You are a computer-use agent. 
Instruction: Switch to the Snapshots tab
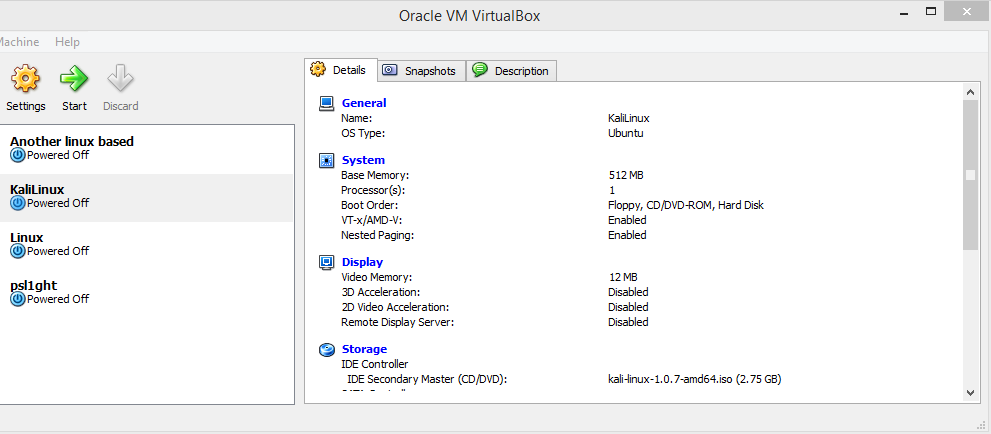422,71
